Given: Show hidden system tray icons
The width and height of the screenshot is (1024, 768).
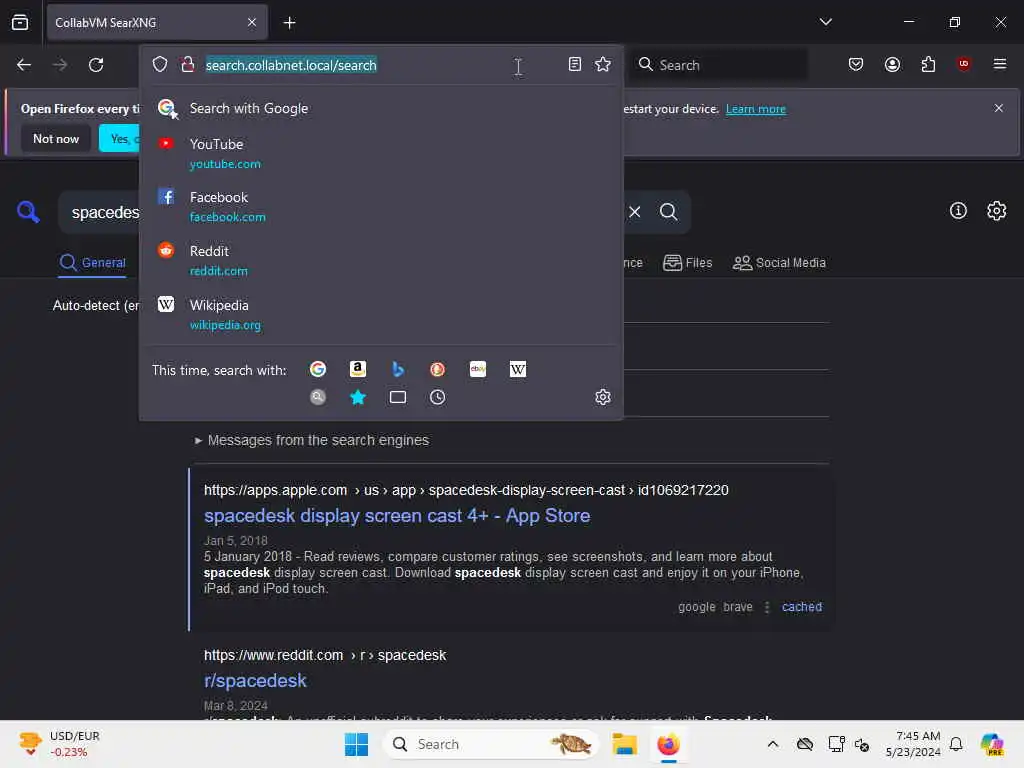Looking at the screenshot, I should pyautogui.click(x=773, y=744).
